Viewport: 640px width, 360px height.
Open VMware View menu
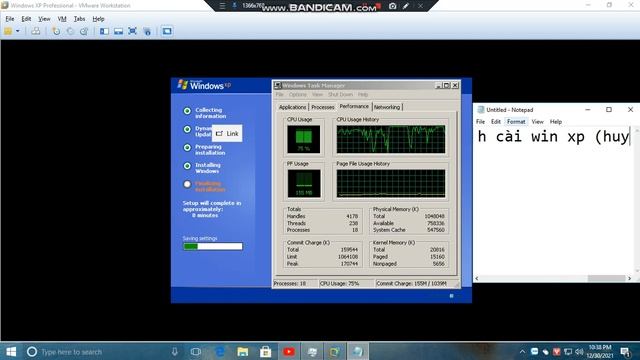(44, 19)
